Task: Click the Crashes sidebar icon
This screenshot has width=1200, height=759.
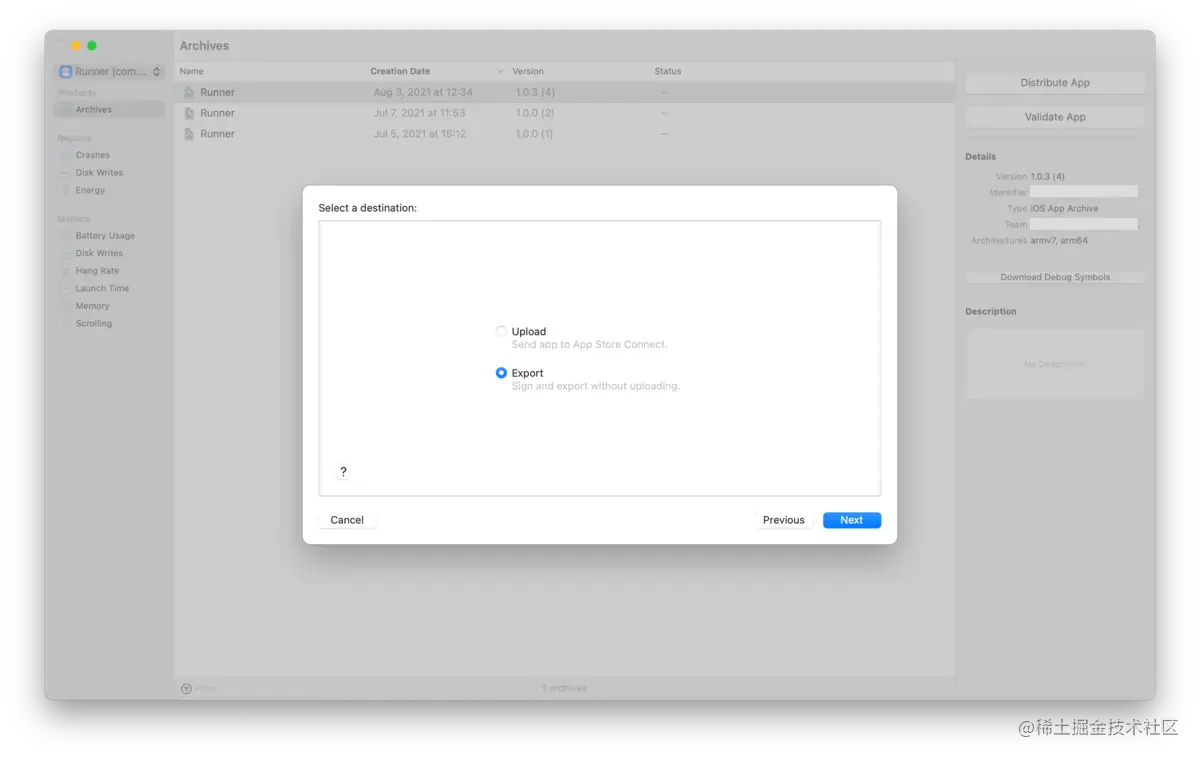Action: click(66, 155)
